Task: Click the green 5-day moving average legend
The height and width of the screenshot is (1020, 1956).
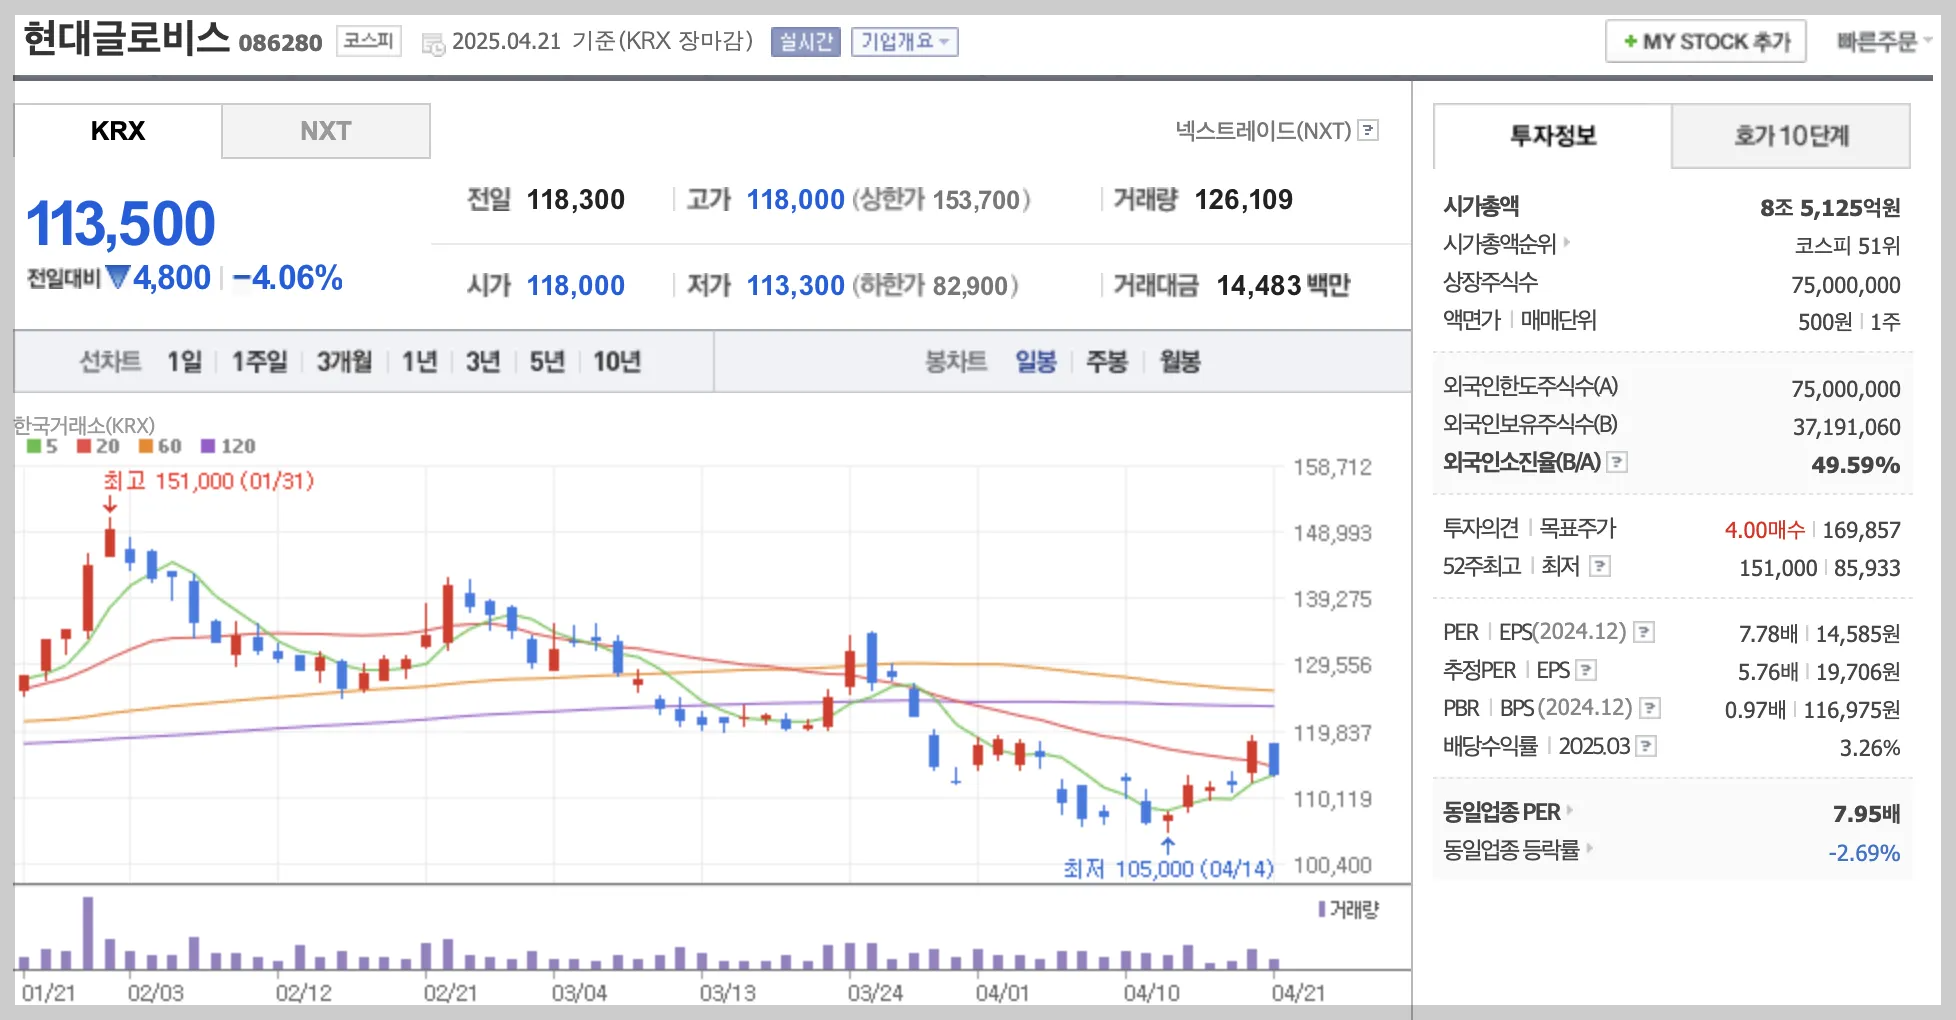Action: coord(42,446)
